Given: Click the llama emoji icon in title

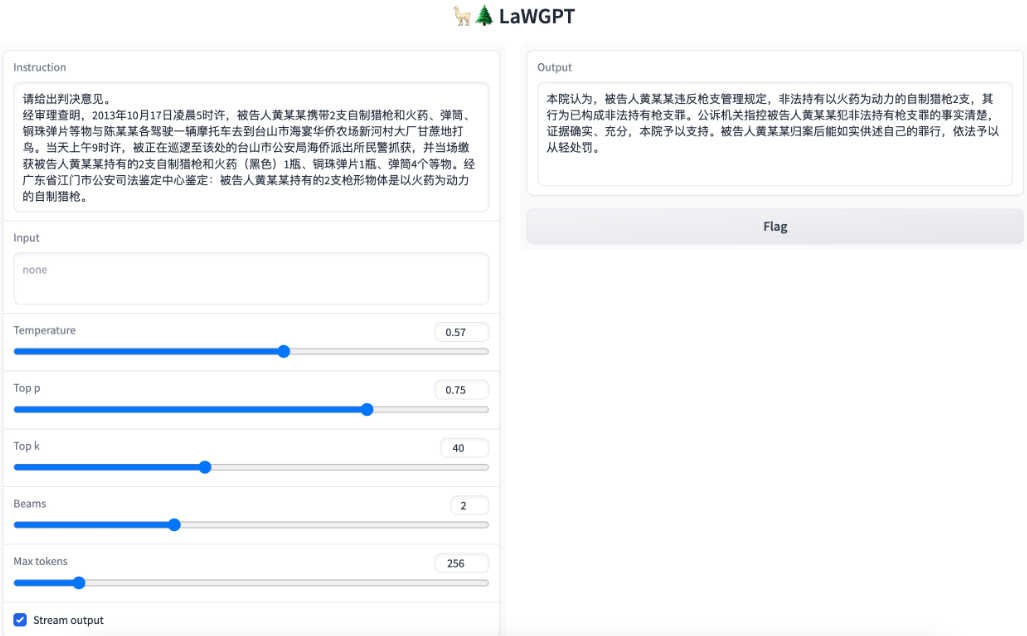Looking at the screenshot, I should click(462, 16).
